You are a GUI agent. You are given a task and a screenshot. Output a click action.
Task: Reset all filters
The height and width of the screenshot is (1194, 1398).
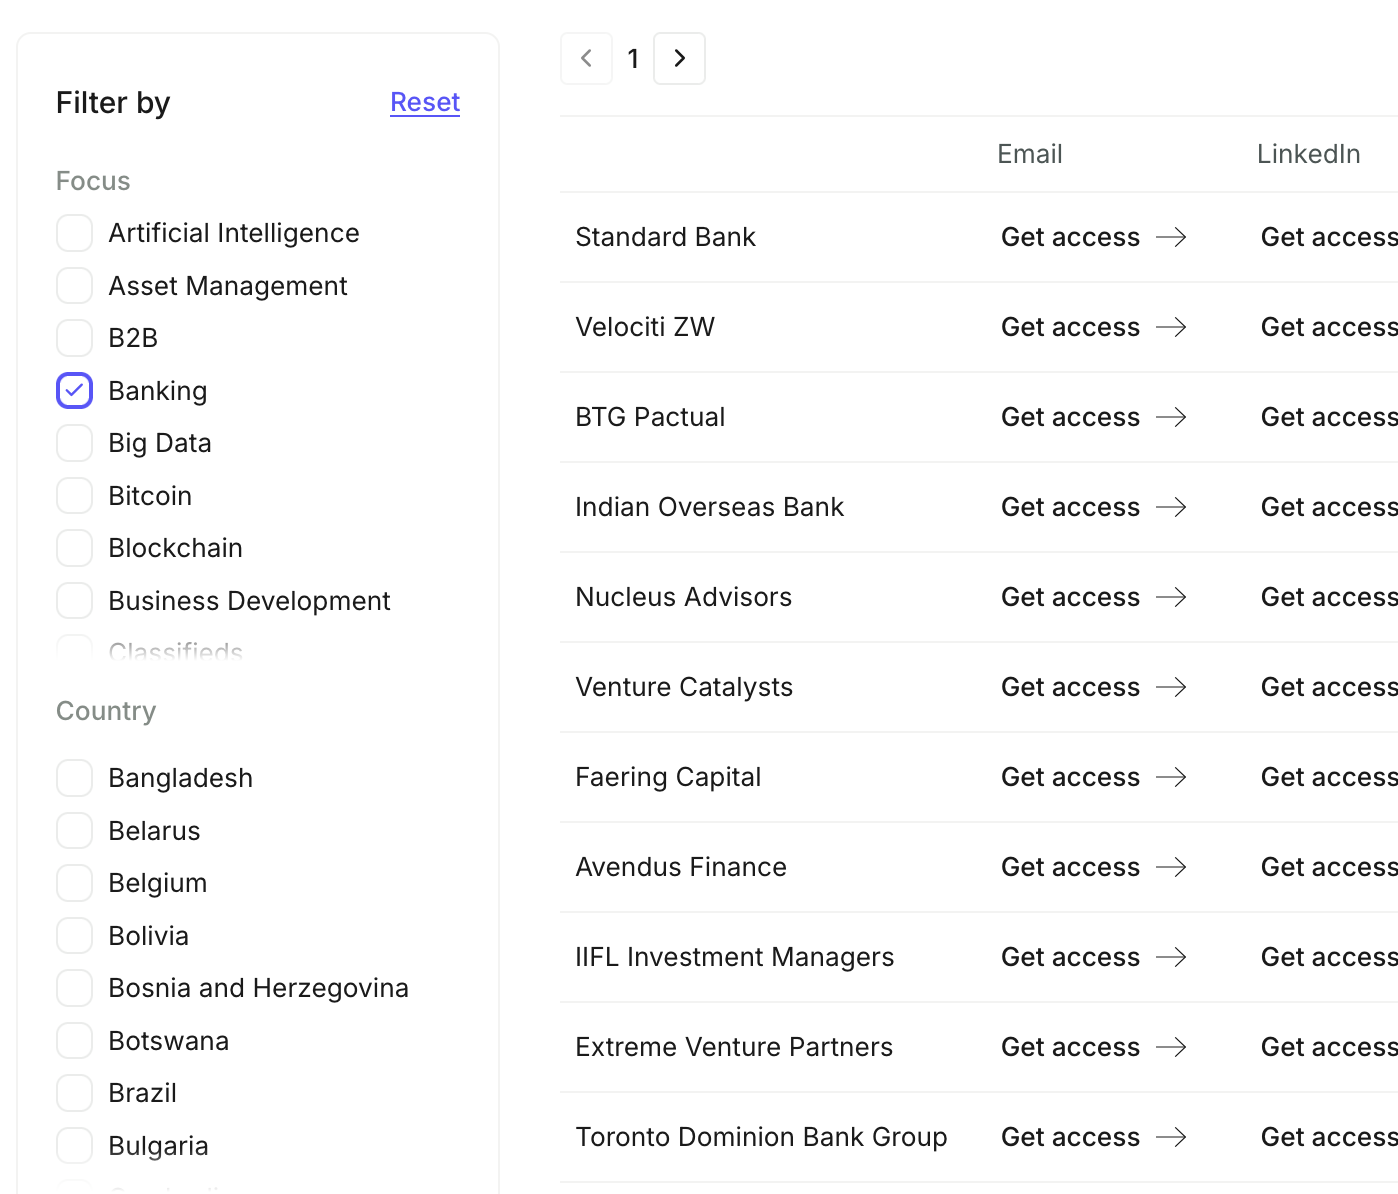[x=425, y=102]
